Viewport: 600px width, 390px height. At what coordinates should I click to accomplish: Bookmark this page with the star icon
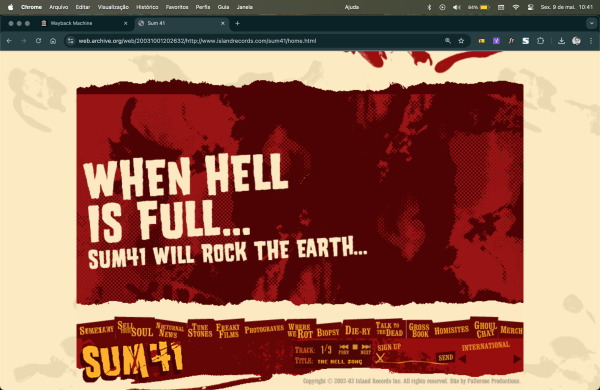point(461,41)
